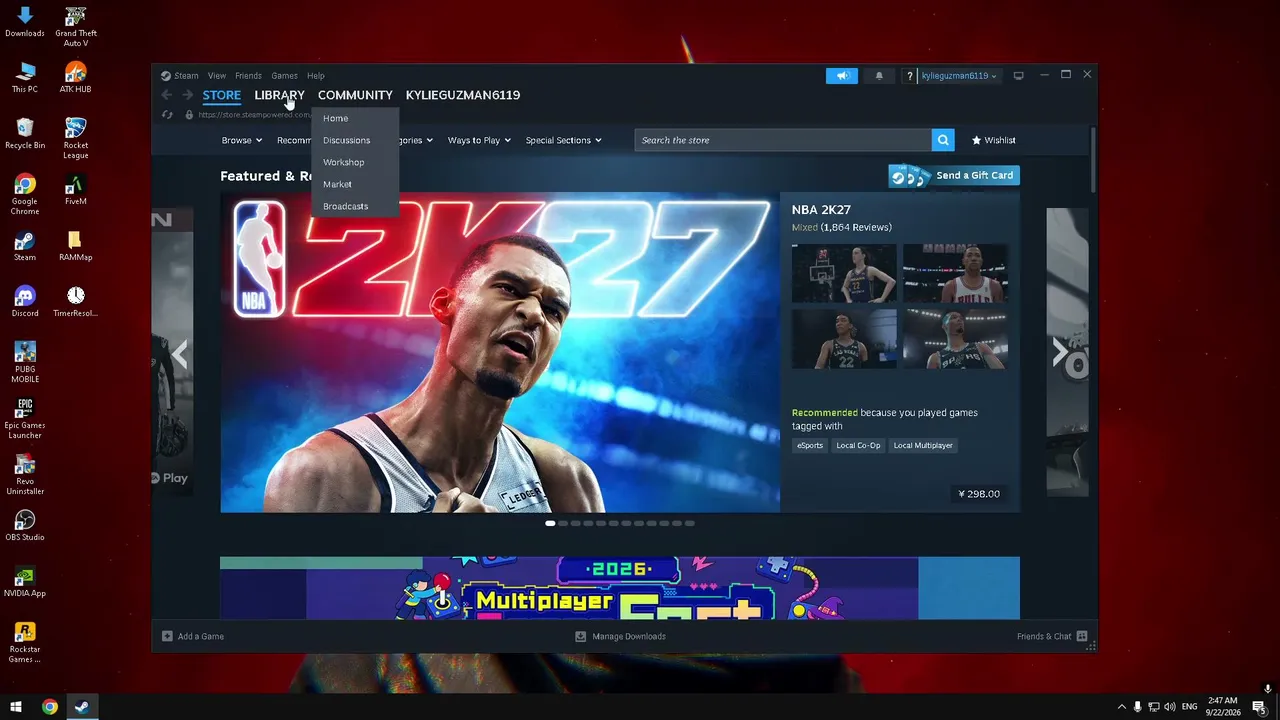Image resolution: width=1280 pixels, height=720 pixels.
Task: Click the Add a Game label
Action: click(200, 636)
